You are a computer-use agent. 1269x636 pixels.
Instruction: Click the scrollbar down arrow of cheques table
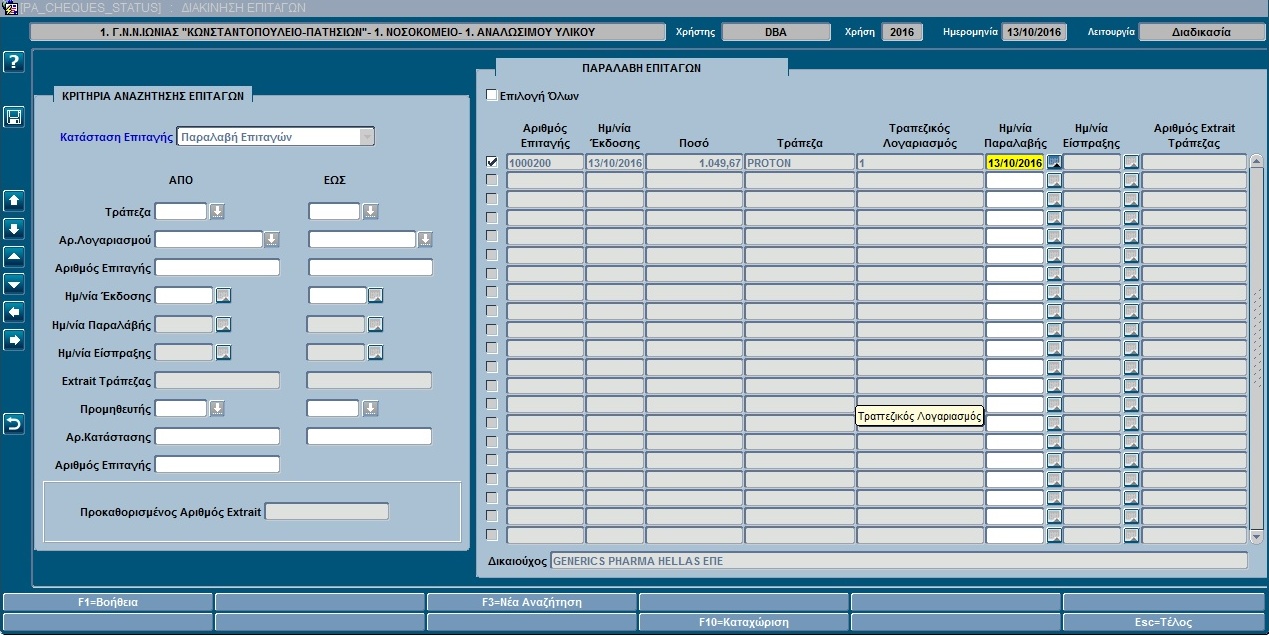[x=1257, y=537]
